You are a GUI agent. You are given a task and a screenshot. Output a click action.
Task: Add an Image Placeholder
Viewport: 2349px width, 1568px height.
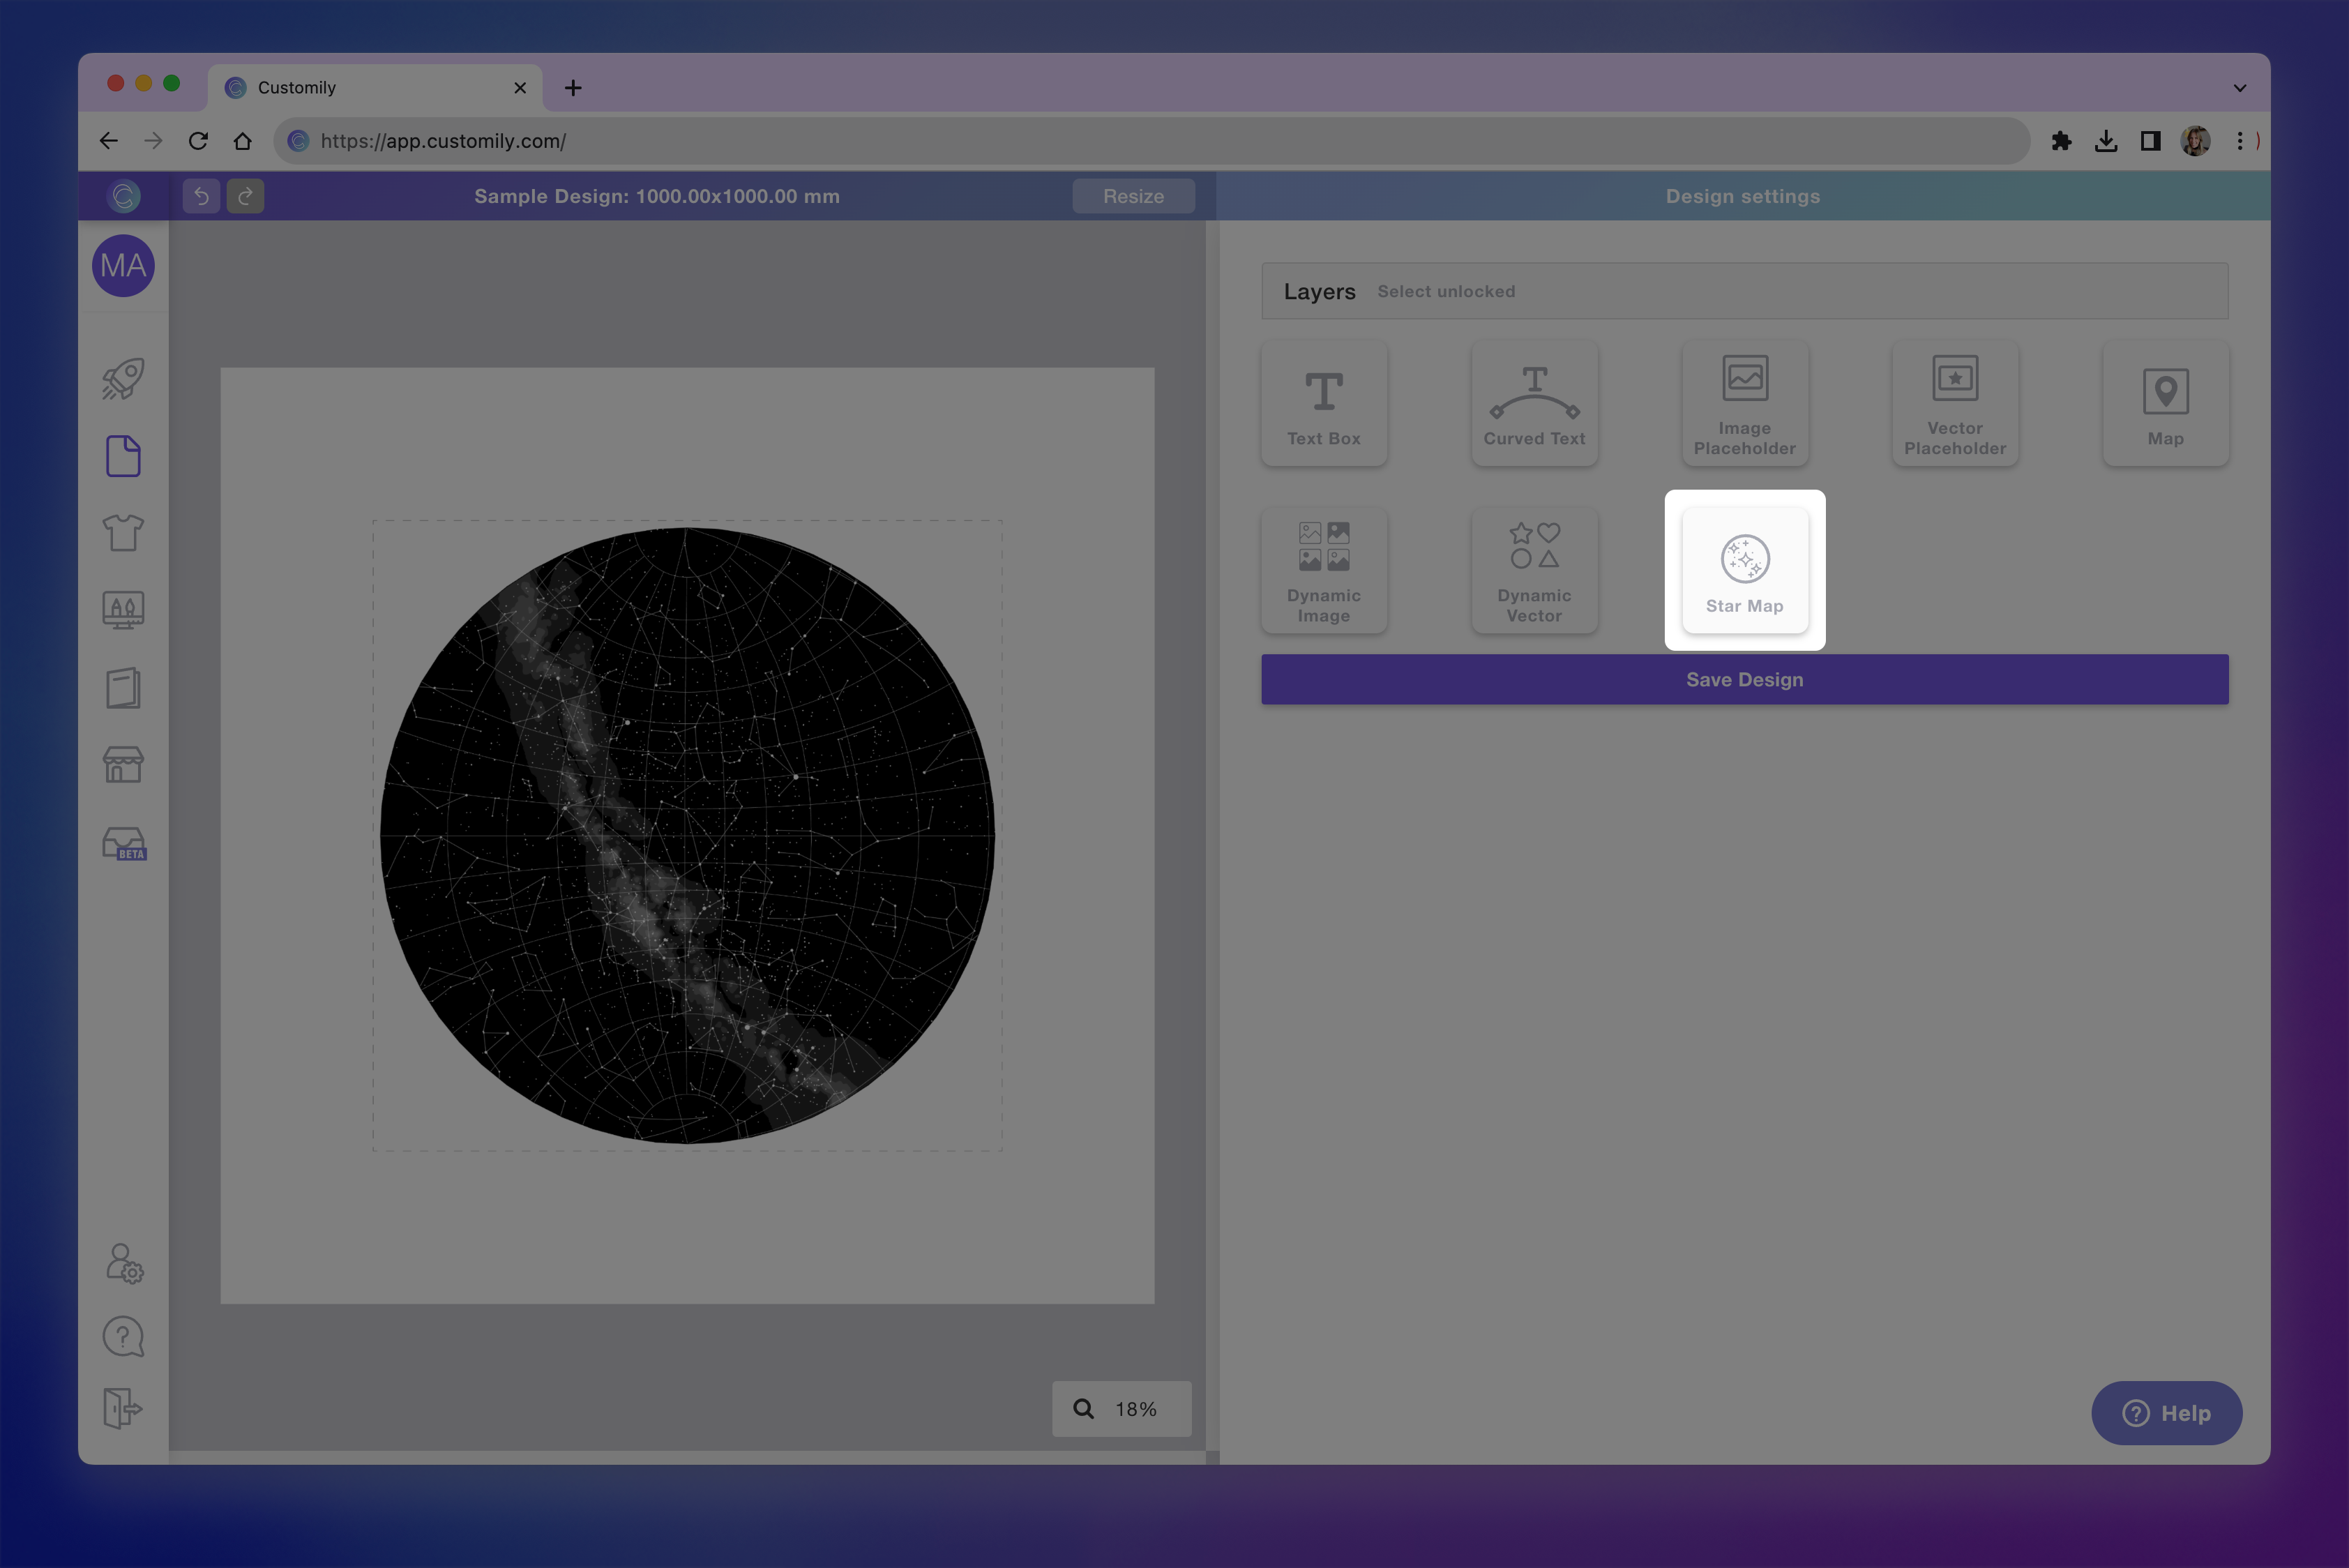(1744, 403)
